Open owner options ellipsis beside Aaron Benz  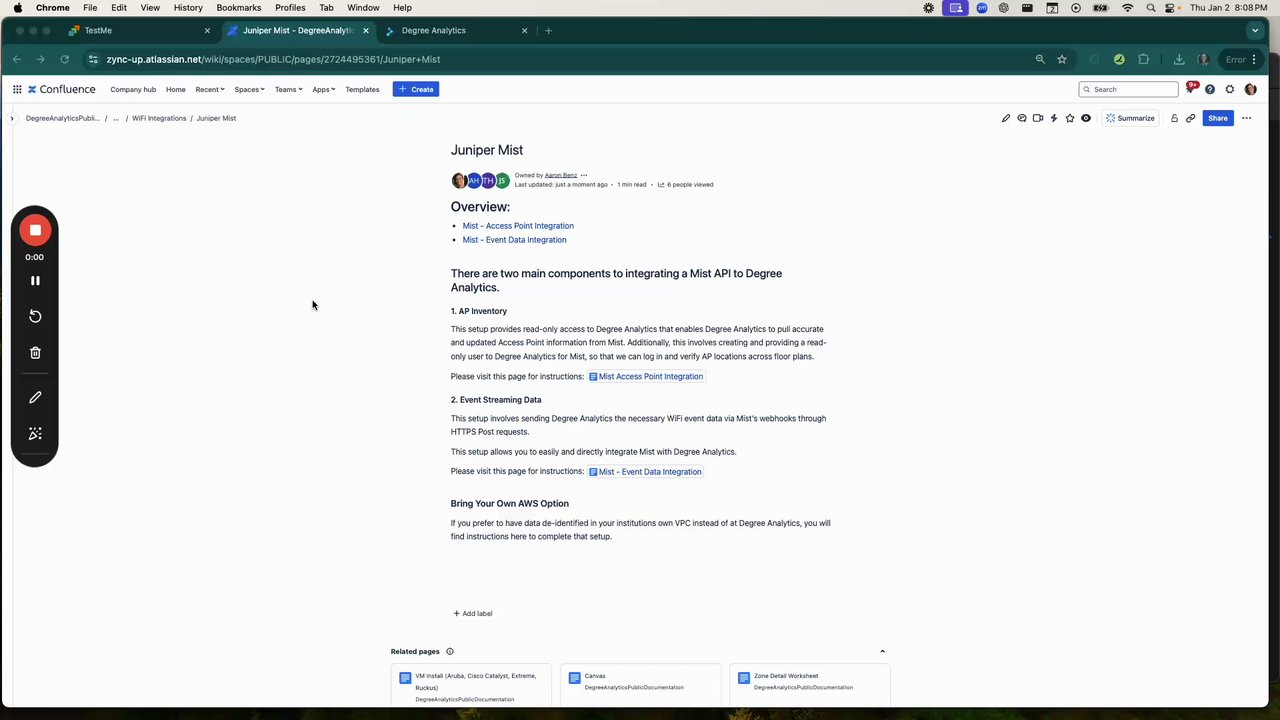(x=584, y=175)
